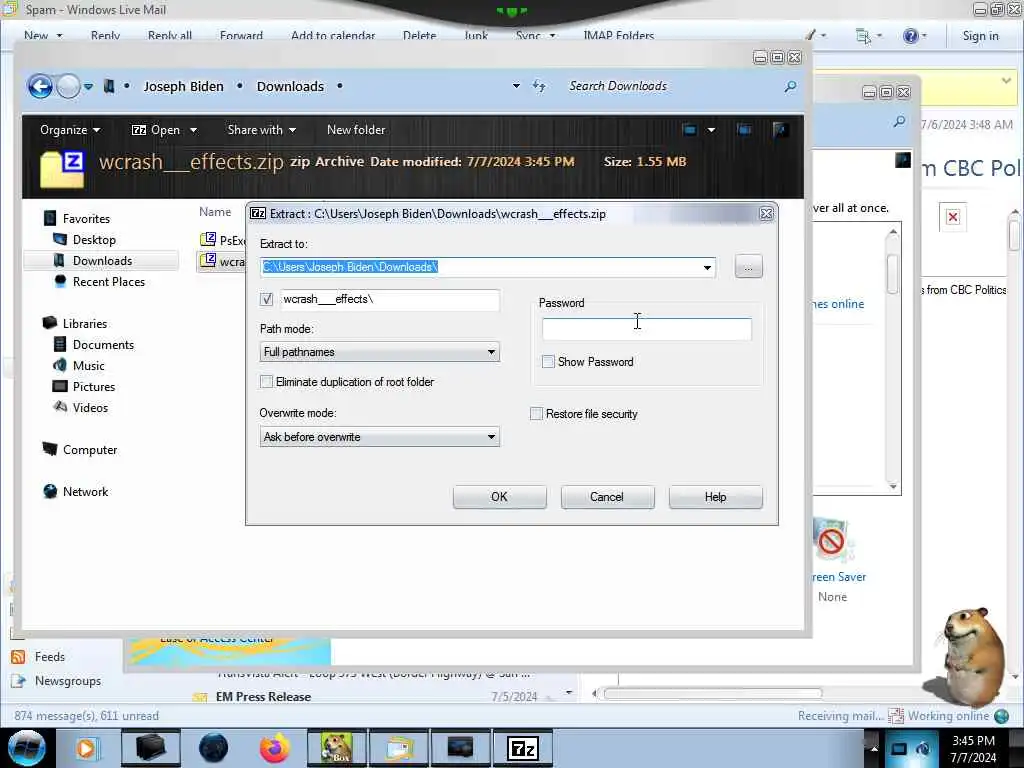Open Firefox from taskbar

click(x=274, y=748)
